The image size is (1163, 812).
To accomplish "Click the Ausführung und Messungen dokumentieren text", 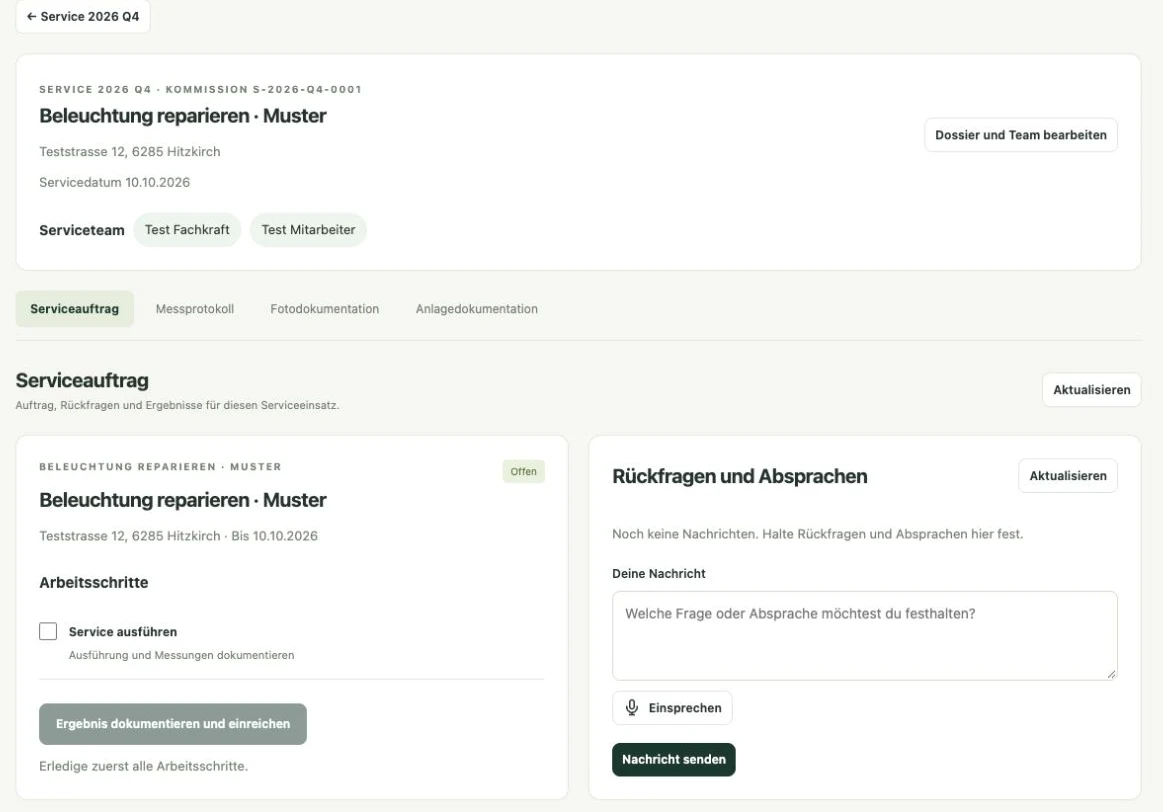I will pyautogui.click(x=182, y=655).
